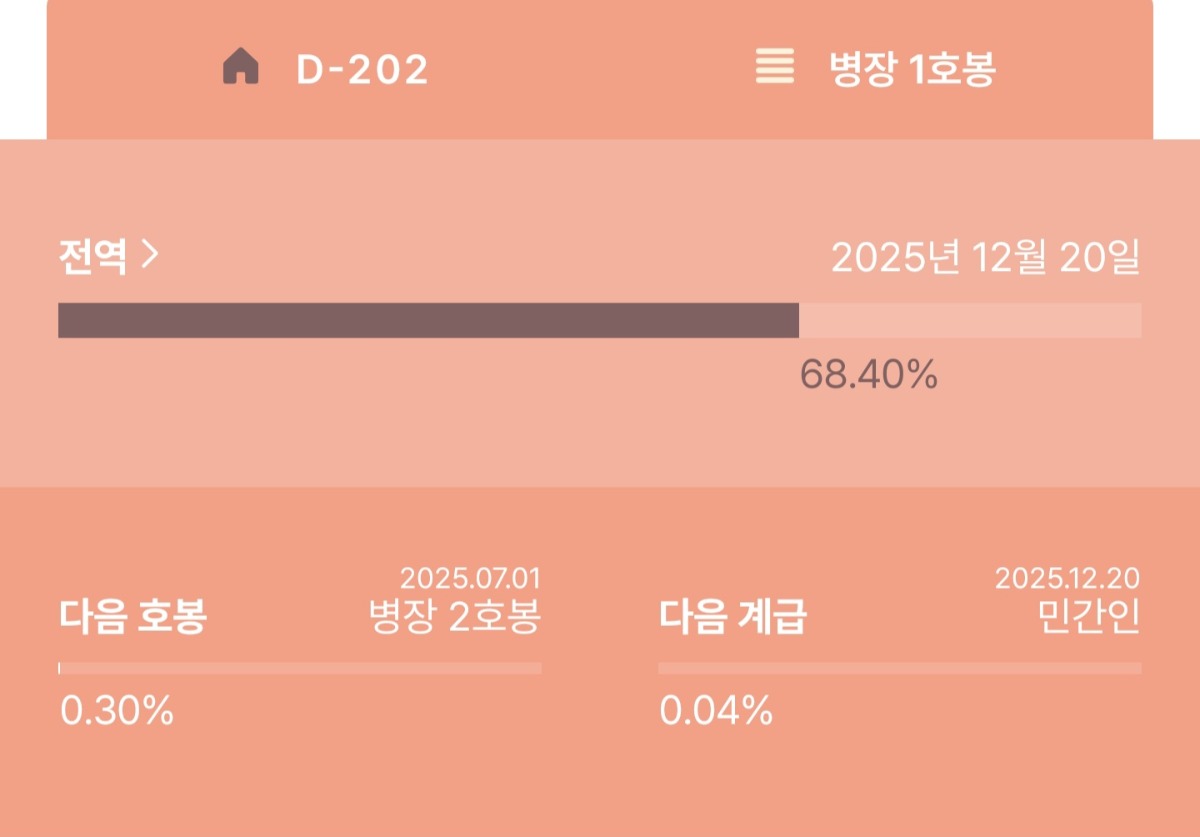Screen dimensions: 1200x837
Task: Tap the 2025.07.01 next pay-grade date
Action: tap(470, 578)
